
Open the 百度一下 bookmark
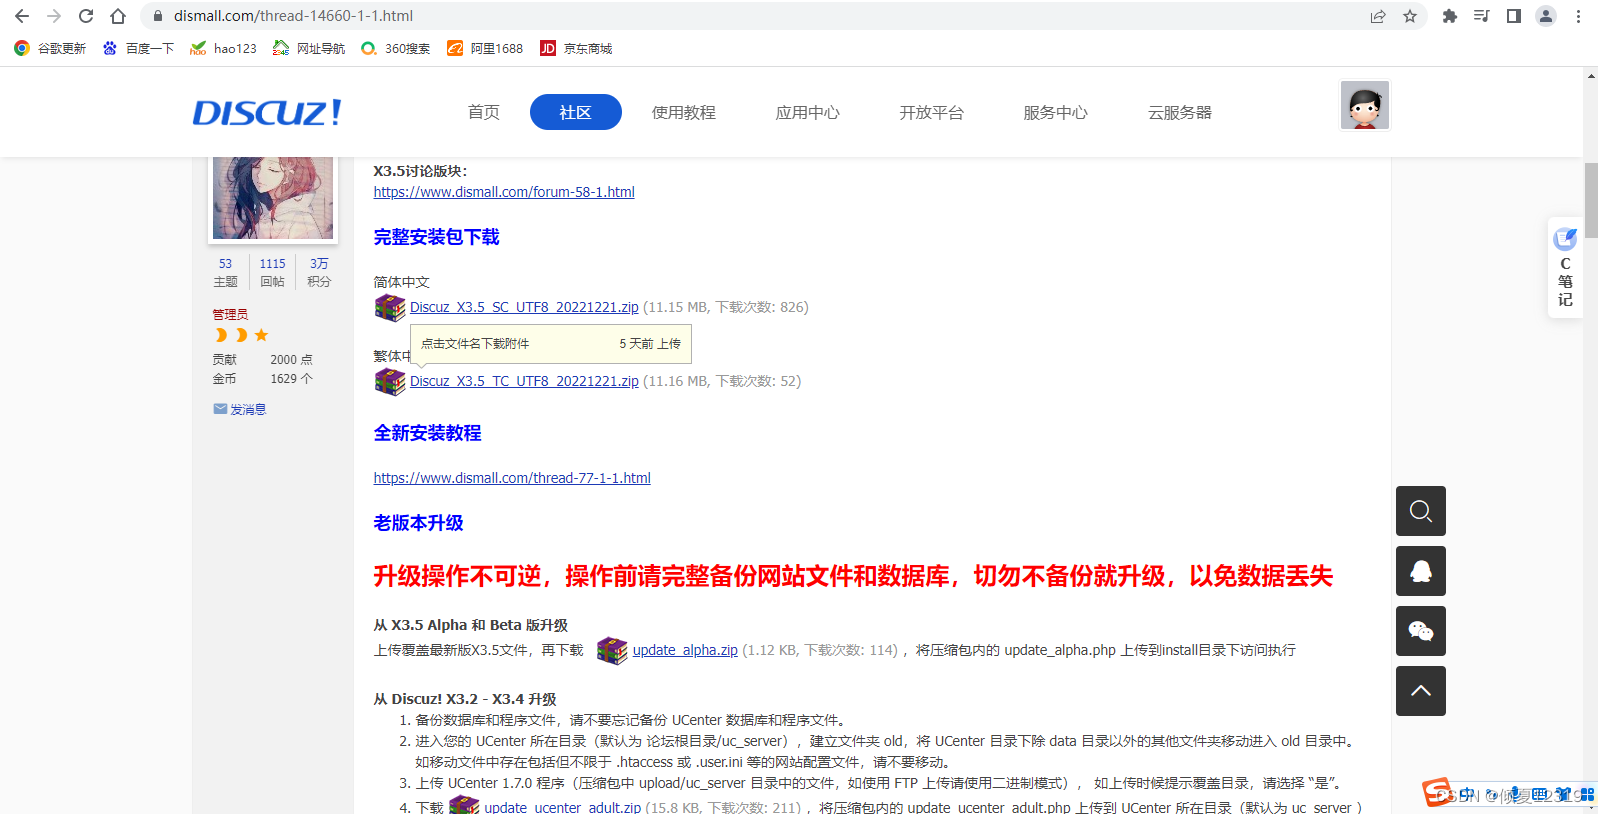pos(138,48)
